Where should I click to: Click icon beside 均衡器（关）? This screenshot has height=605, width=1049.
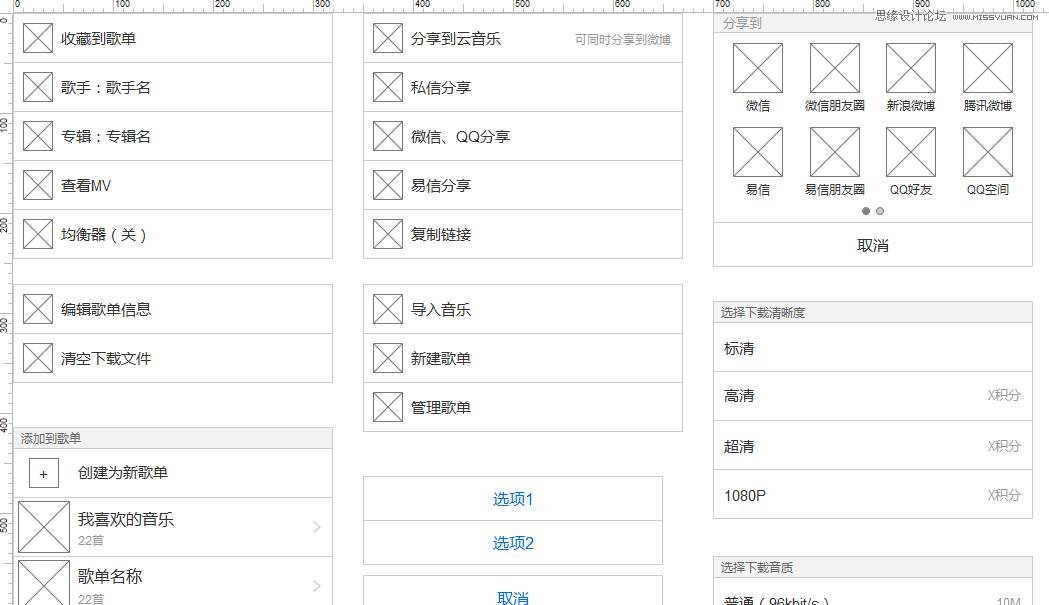pos(37,234)
